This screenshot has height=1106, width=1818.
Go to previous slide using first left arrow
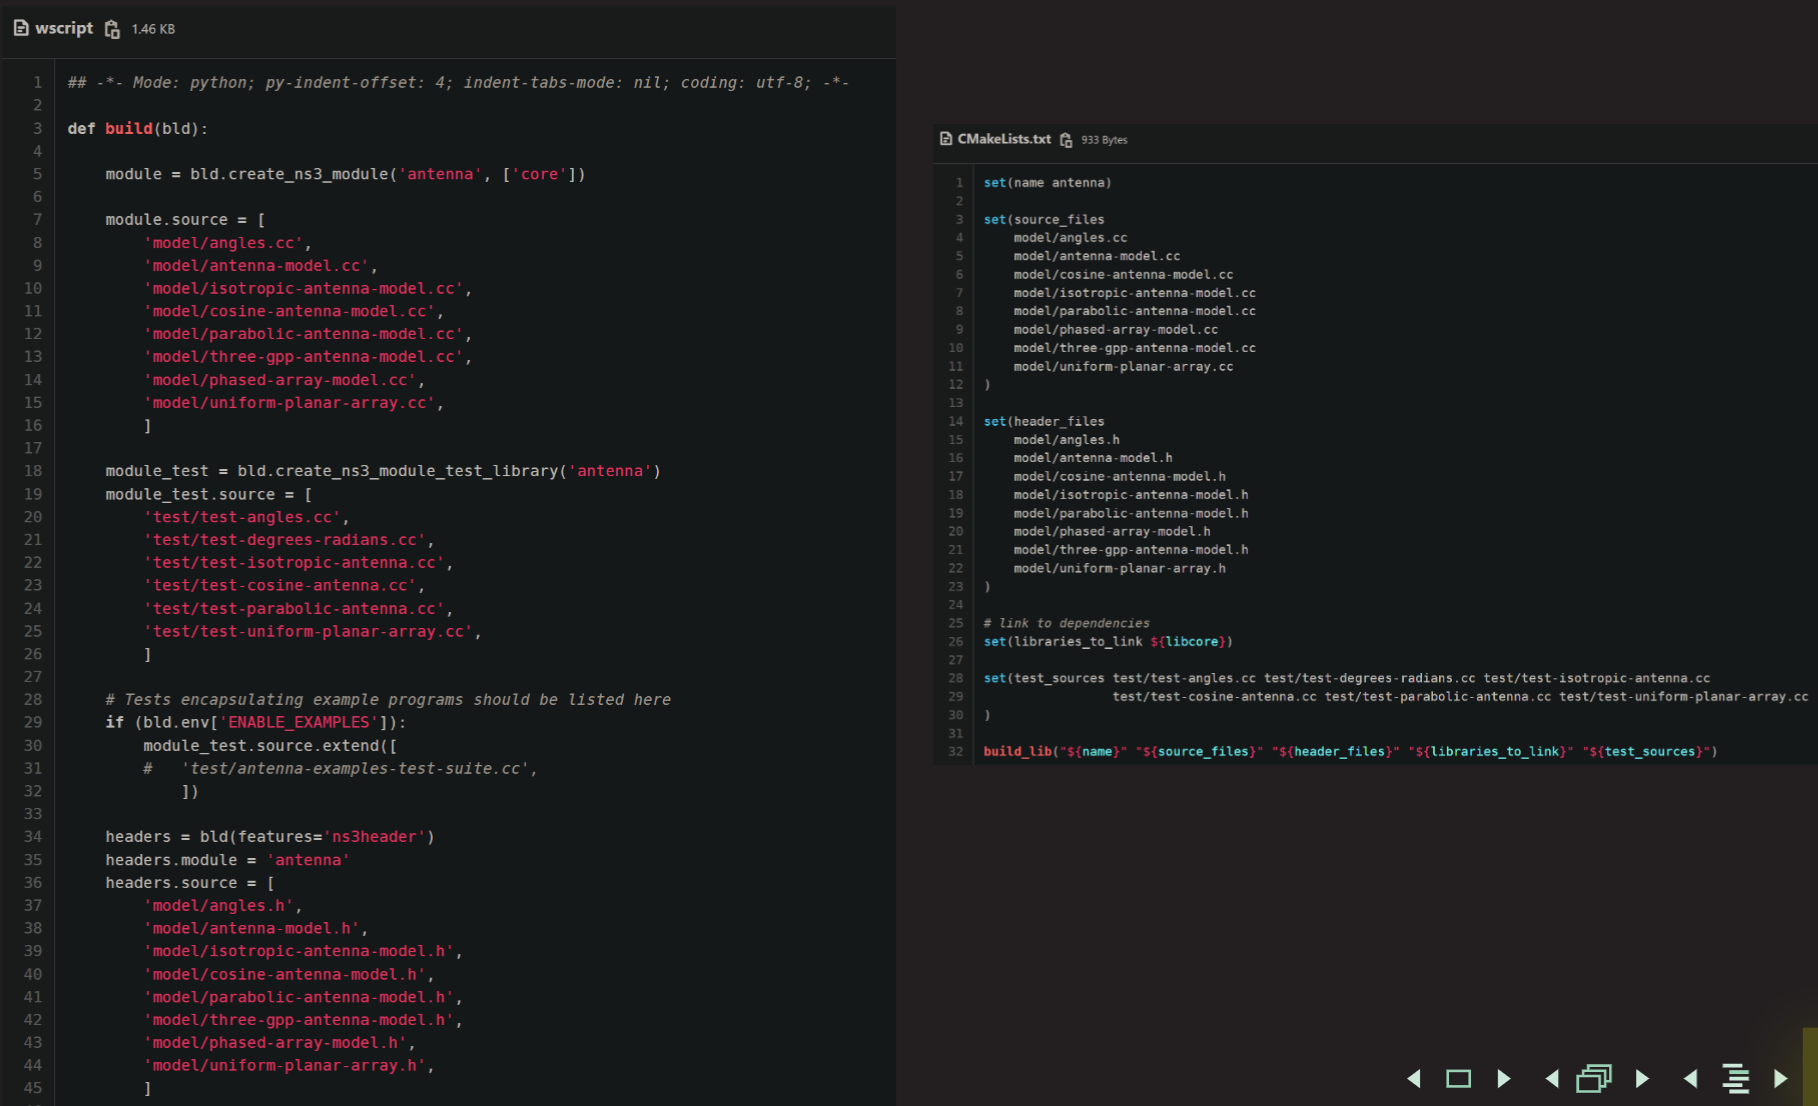[1414, 1078]
